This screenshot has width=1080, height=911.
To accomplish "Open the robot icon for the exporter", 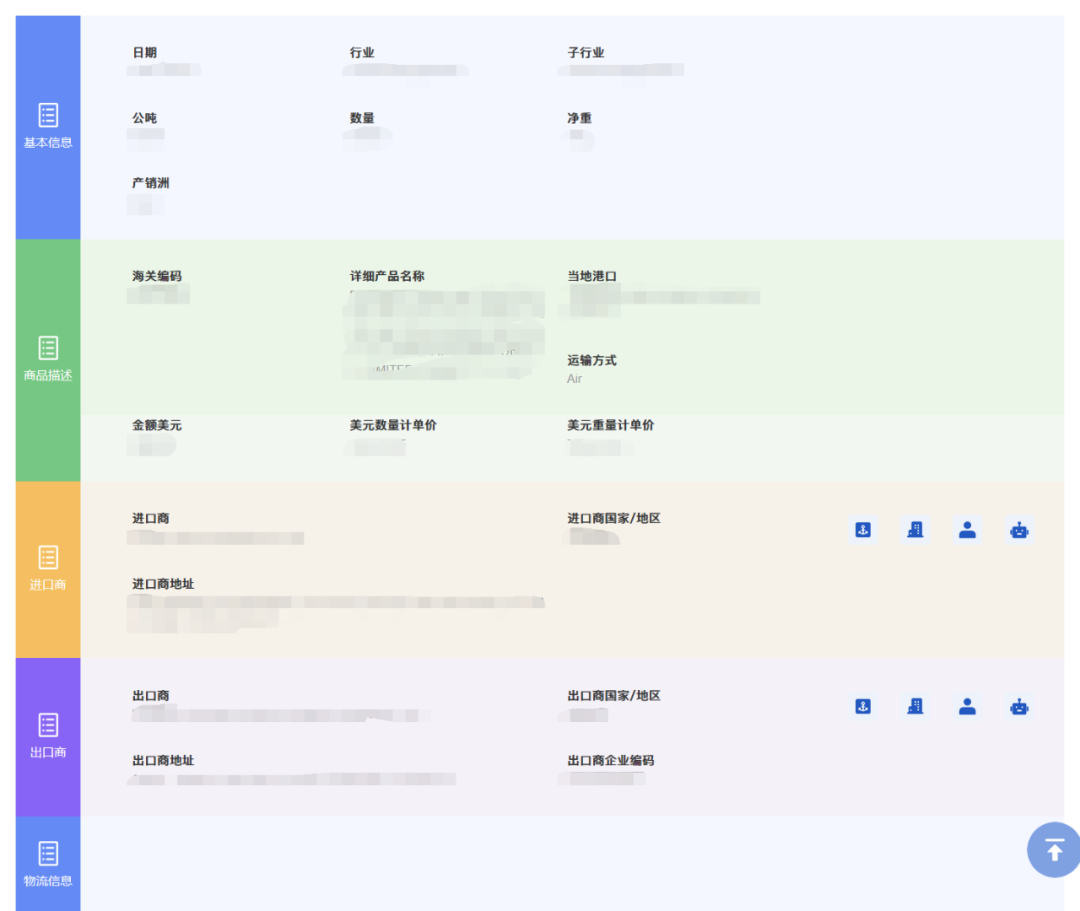I will 1019,707.
